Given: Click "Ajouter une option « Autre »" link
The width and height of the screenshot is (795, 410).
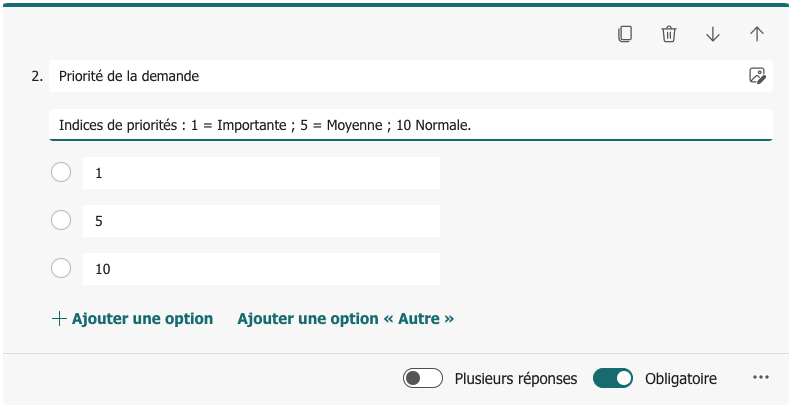Looking at the screenshot, I should 345,319.
